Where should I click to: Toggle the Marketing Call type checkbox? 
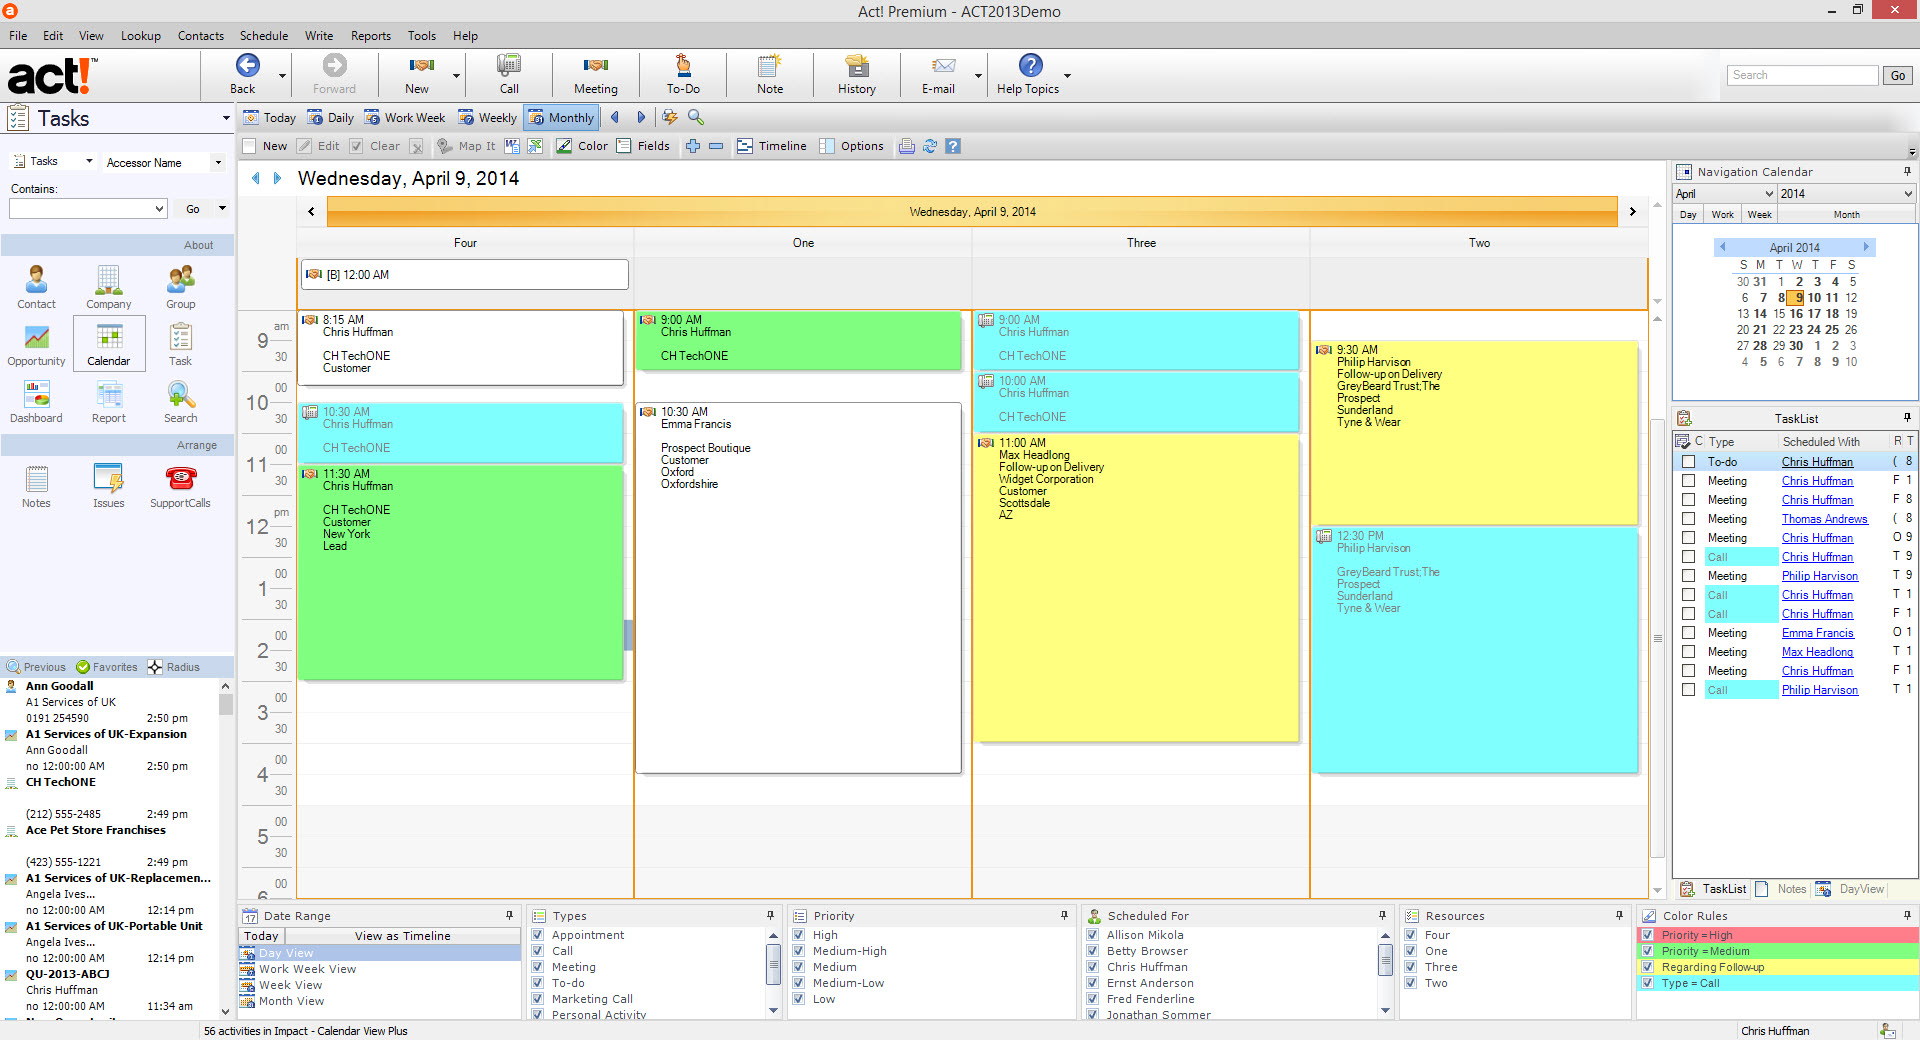click(538, 999)
